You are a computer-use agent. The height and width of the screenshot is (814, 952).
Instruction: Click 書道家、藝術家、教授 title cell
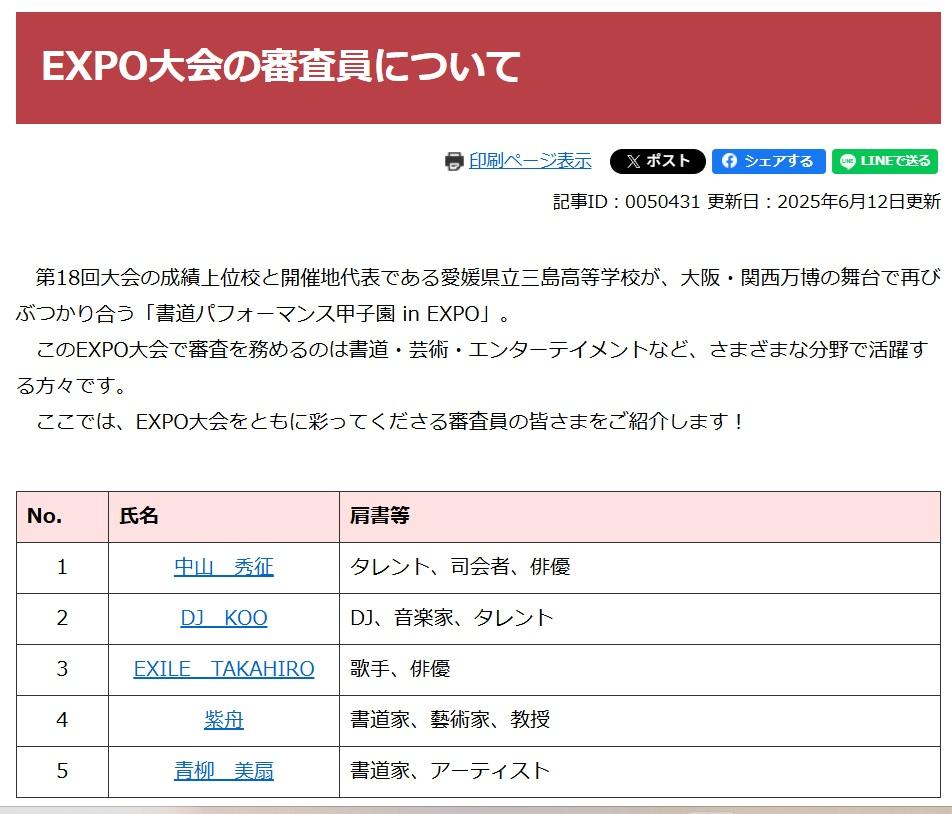[640, 721]
